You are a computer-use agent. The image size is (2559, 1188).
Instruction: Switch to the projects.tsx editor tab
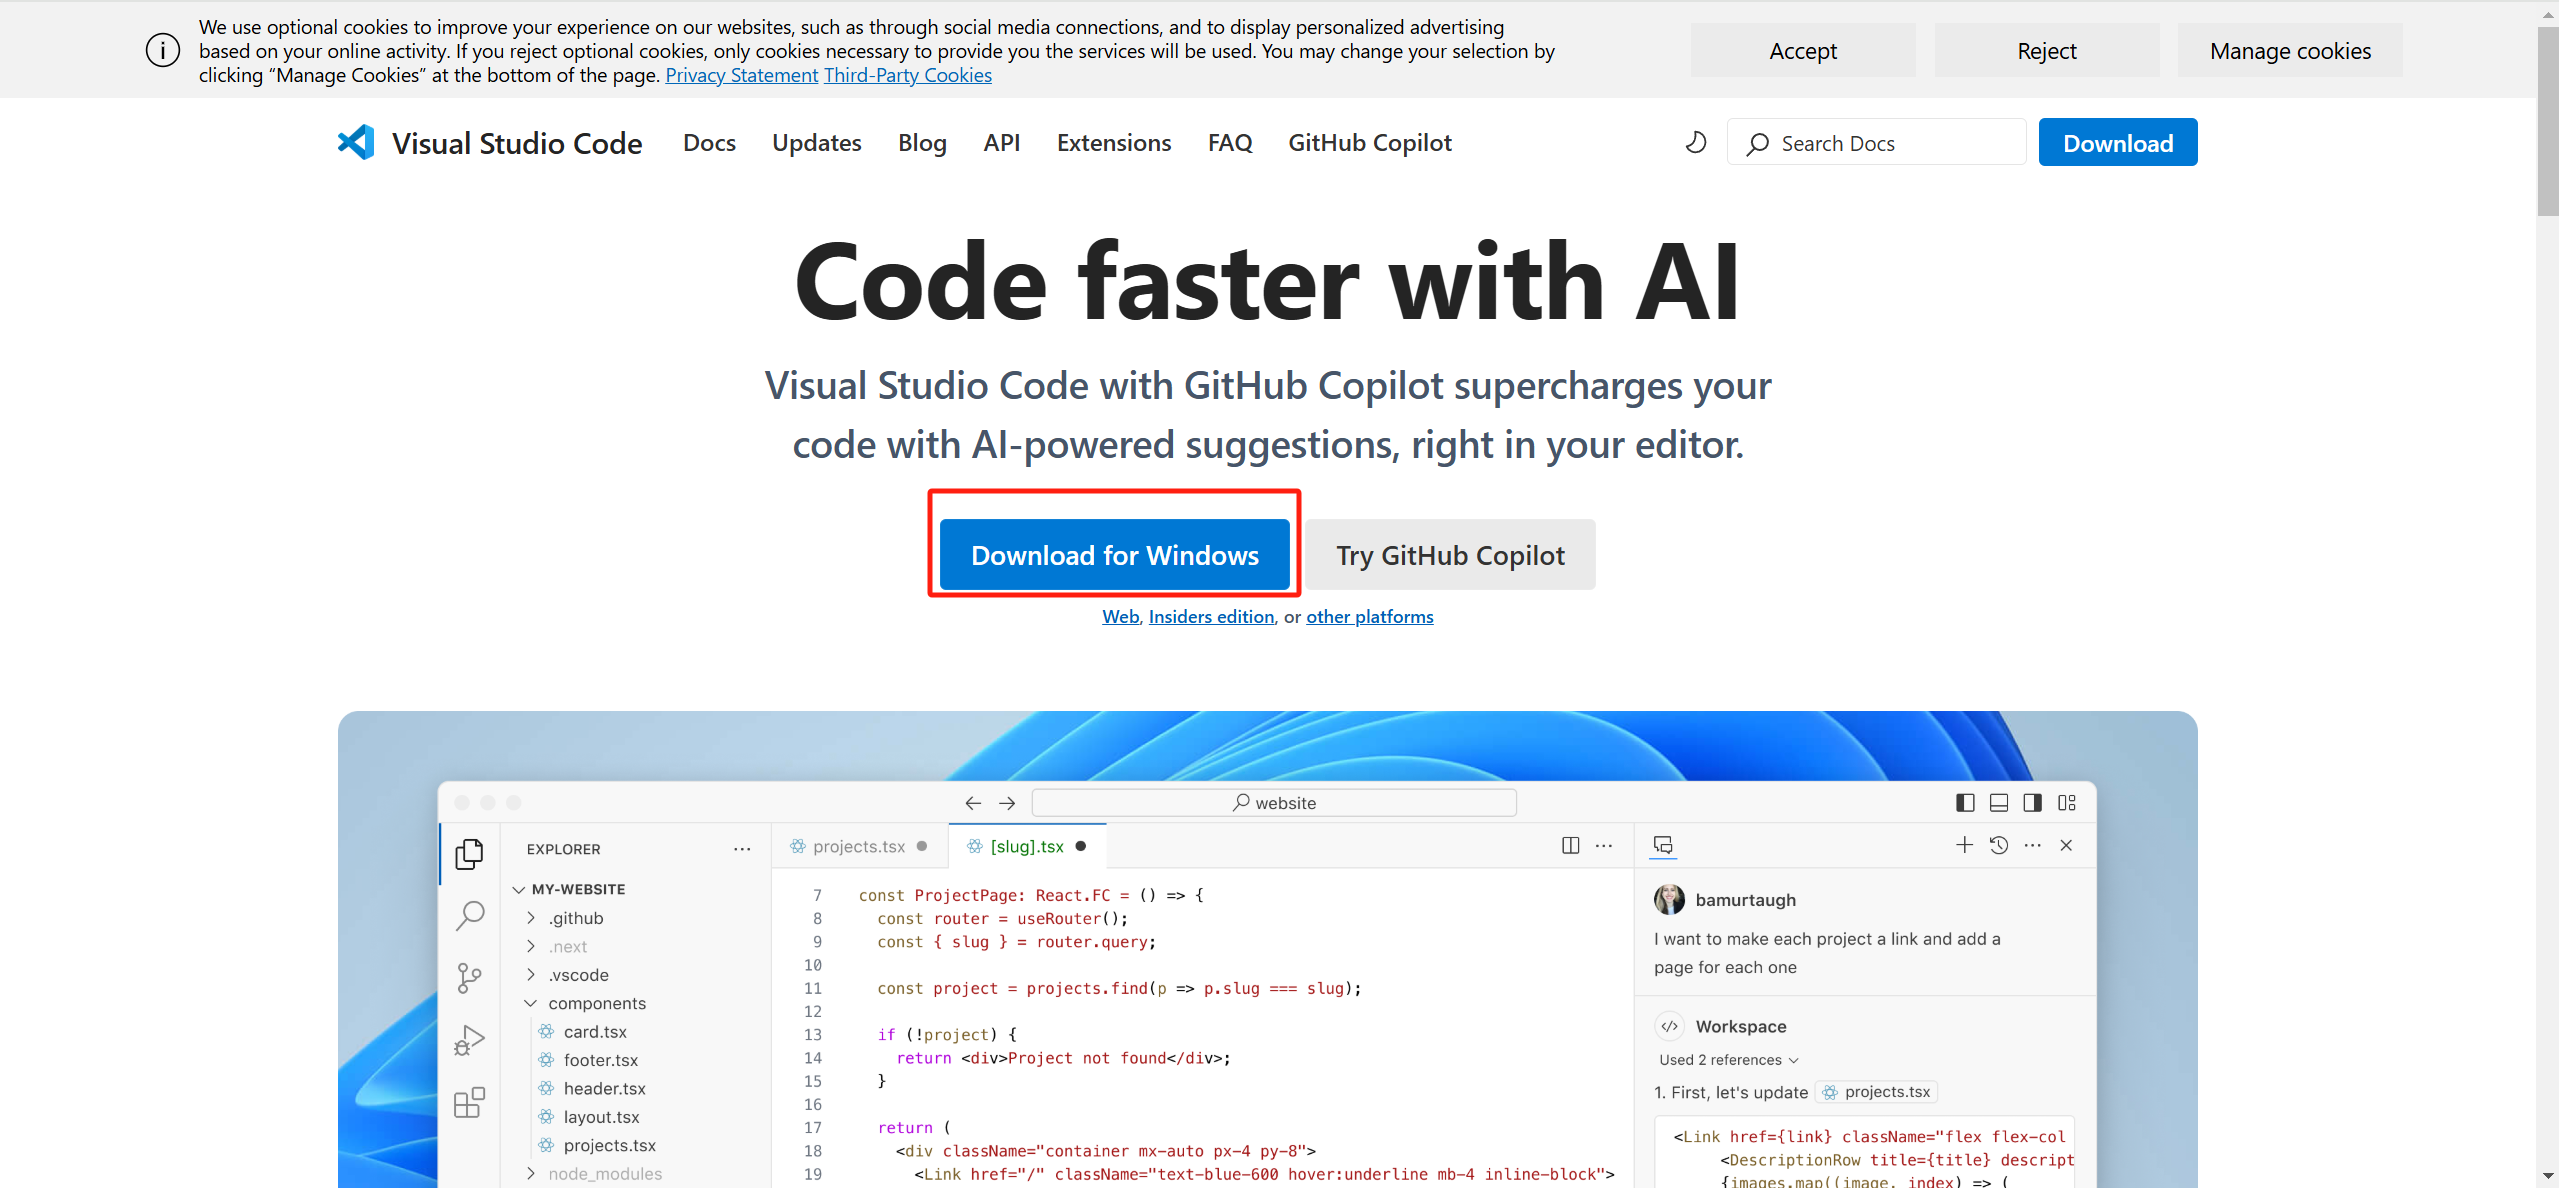pyautogui.click(x=859, y=846)
